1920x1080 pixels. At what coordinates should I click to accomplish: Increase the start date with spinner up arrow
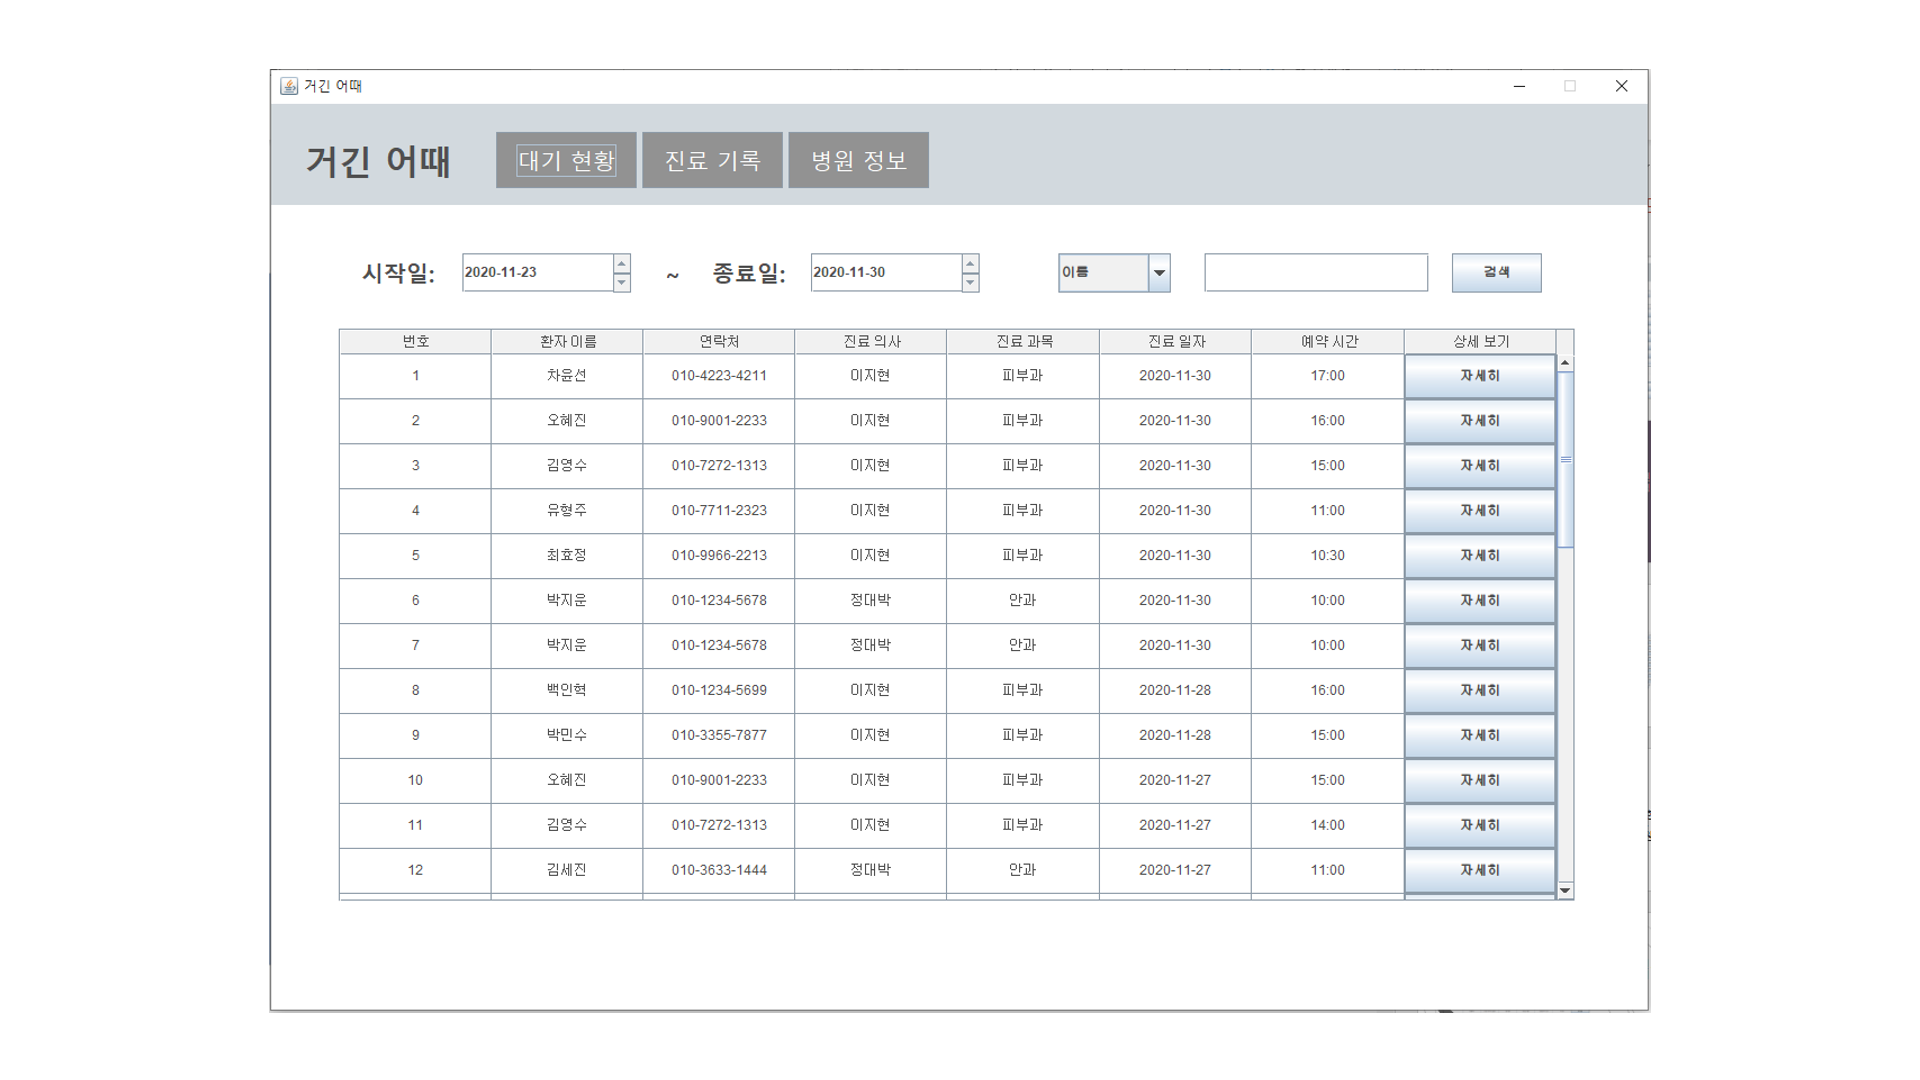tap(621, 264)
